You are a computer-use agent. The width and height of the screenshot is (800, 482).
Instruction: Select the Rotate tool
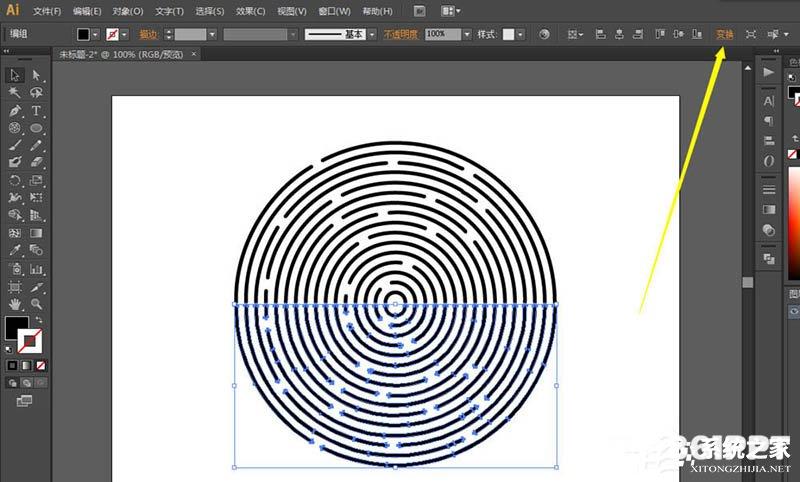click(x=15, y=180)
